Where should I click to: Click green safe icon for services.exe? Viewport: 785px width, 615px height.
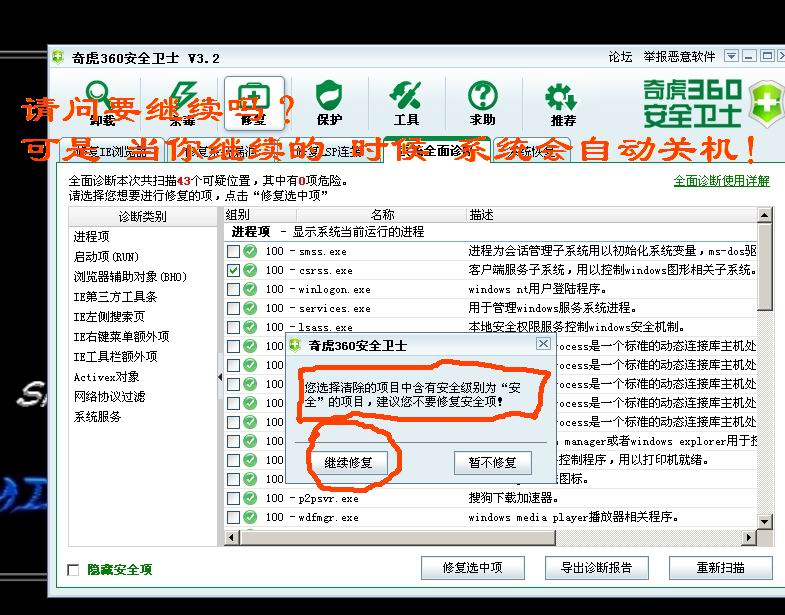(250, 308)
